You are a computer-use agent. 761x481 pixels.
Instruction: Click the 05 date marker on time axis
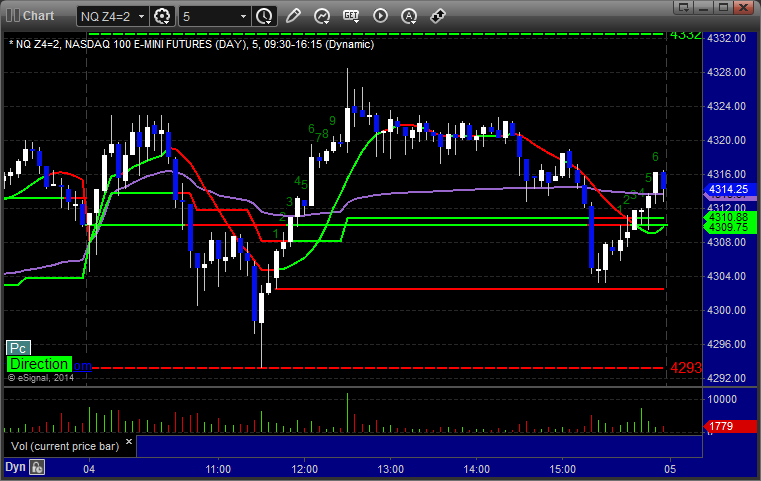670,469
